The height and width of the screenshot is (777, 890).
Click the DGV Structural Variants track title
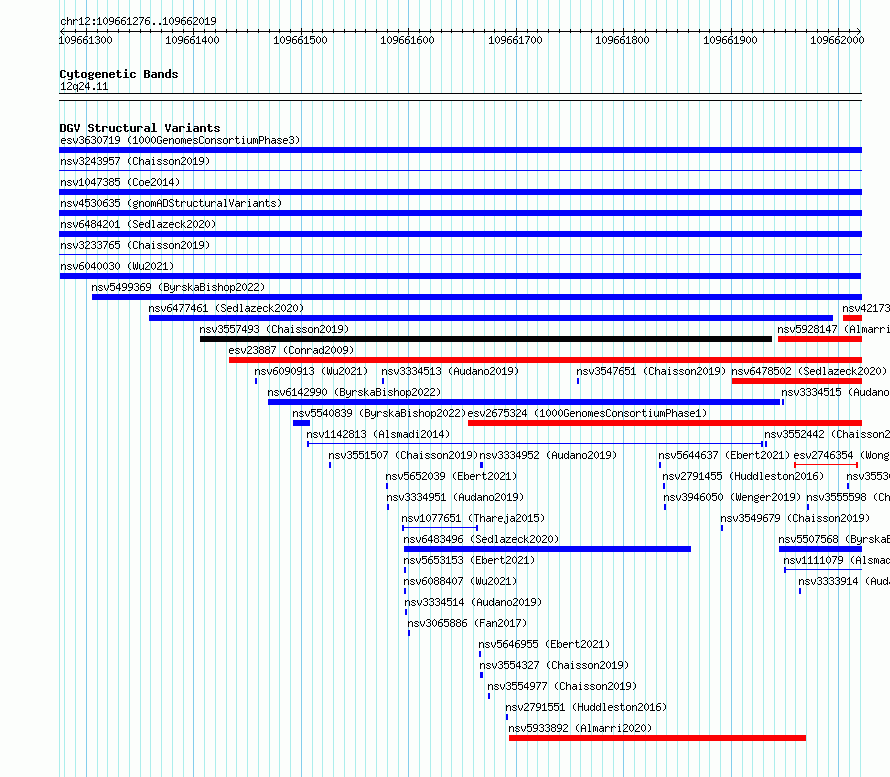tap(140, 128)
